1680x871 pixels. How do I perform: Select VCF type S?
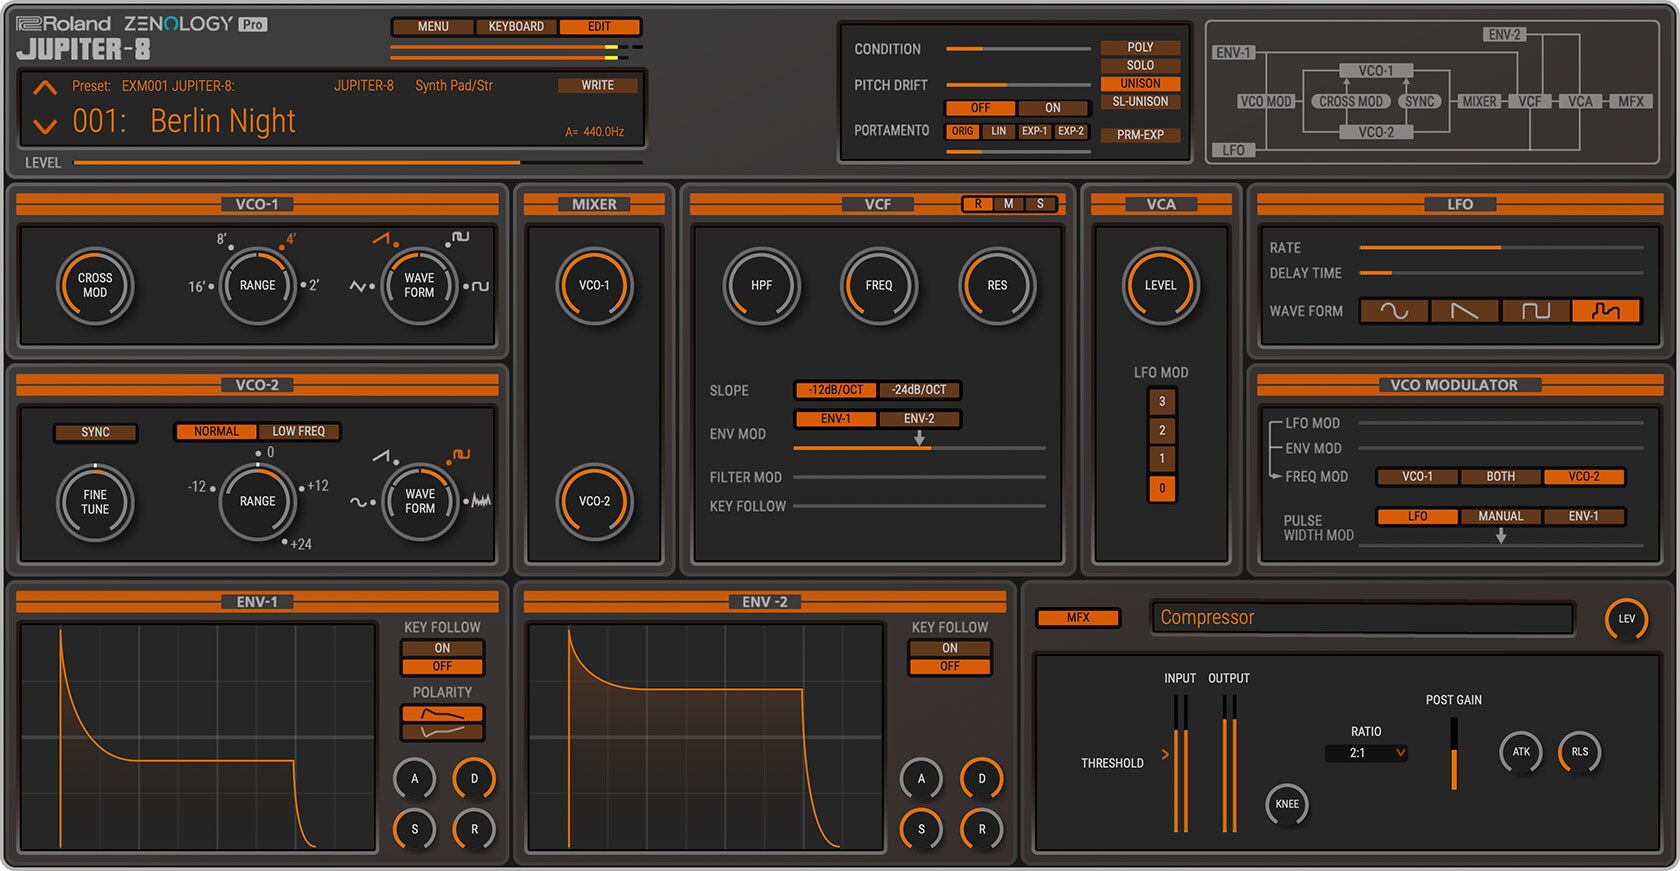point(1040,204)
